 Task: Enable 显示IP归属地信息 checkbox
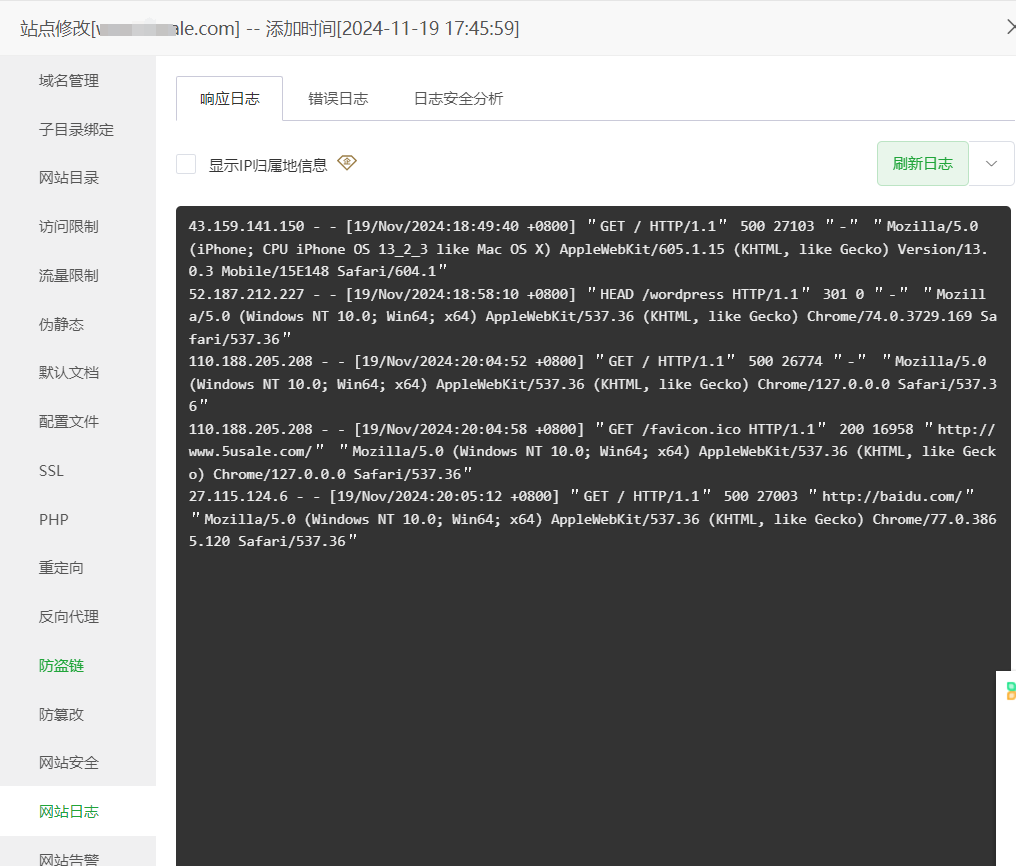[x=186, y=164]
